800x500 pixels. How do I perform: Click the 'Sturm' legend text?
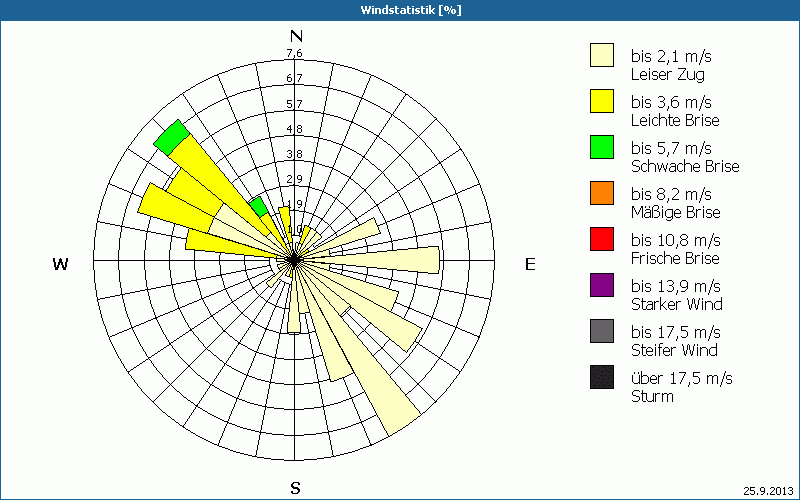click(x=652, y=396)
